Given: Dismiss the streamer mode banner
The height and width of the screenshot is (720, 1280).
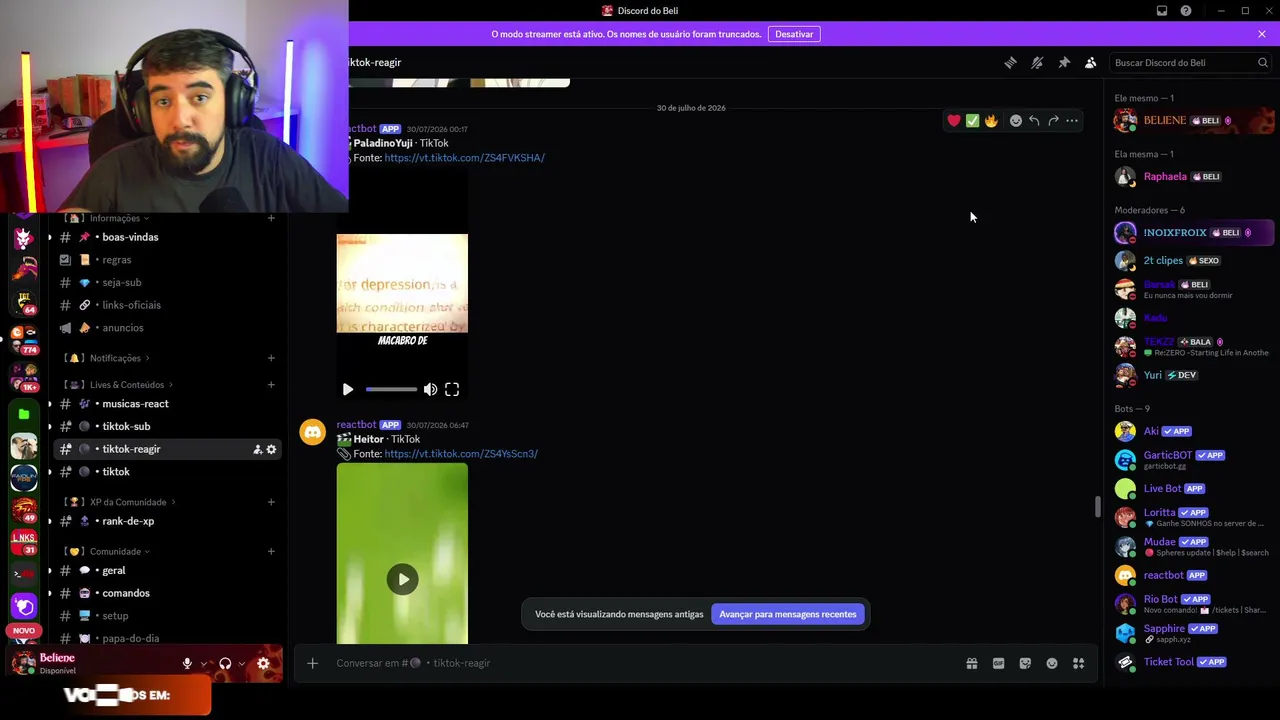Looking at the screenshot, I should 1262,34.
